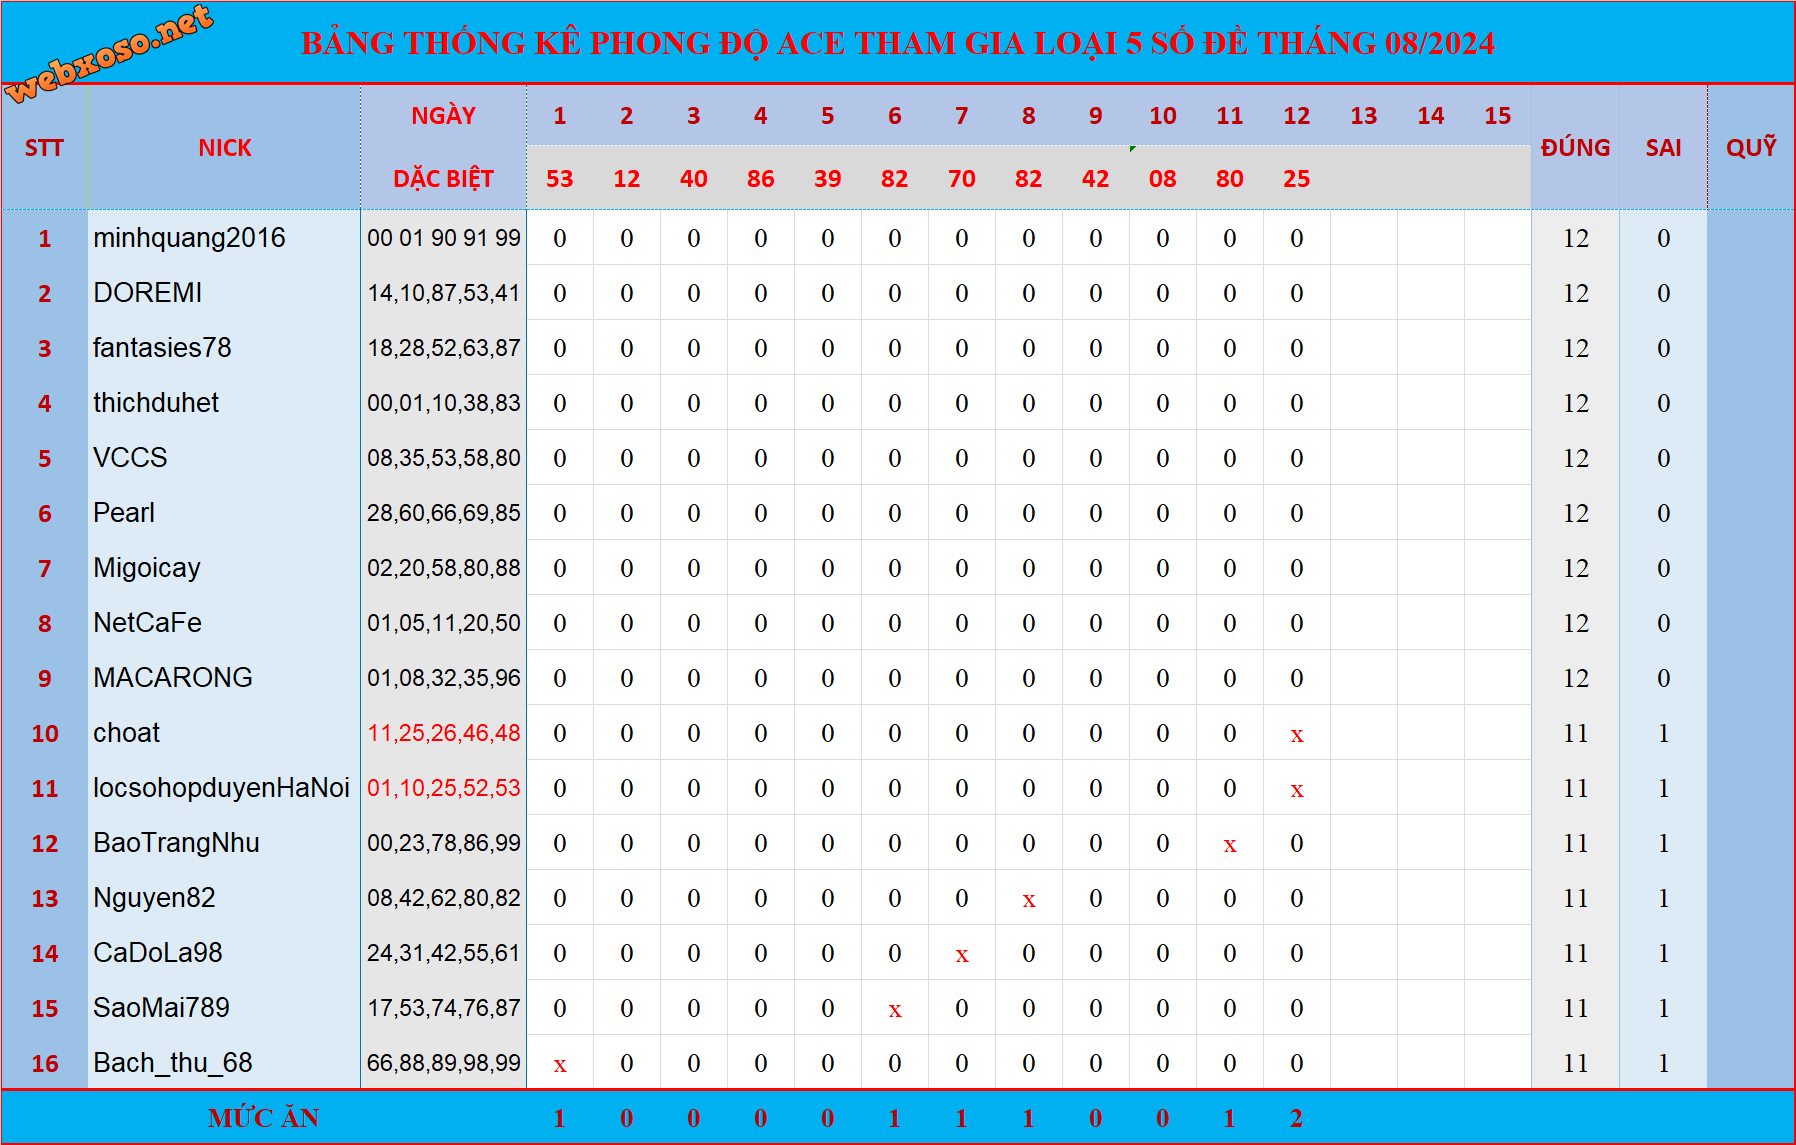Click the ĐÚNG column header

1575,148
